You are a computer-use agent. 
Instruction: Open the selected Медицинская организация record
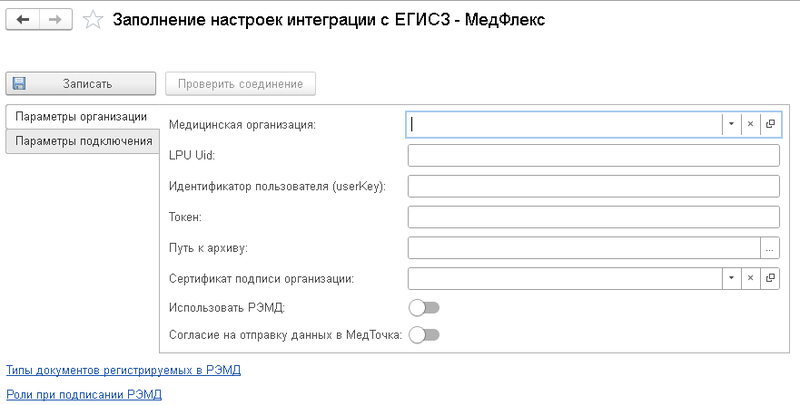[x=770, y=124]
